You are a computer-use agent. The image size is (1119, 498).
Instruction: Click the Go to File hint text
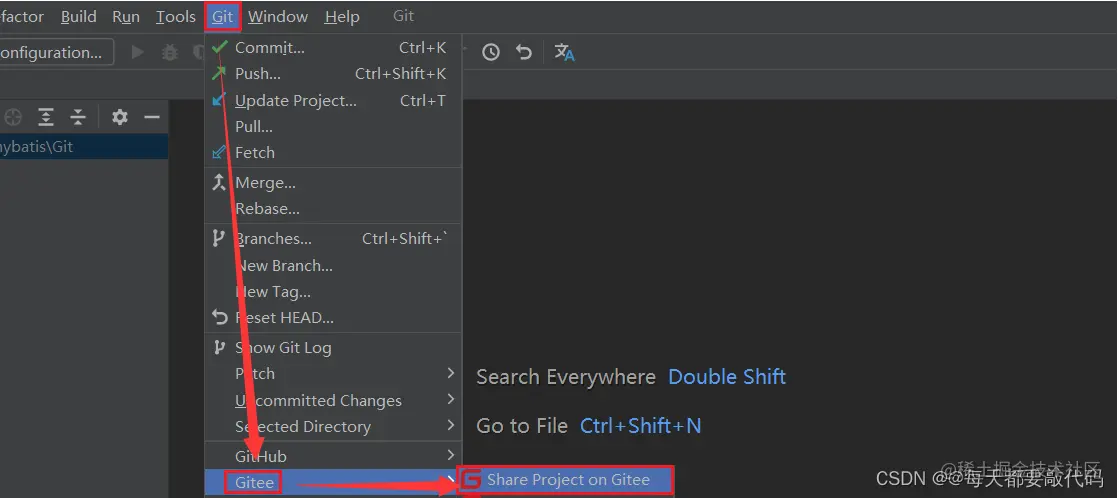(x=522, y=426)
